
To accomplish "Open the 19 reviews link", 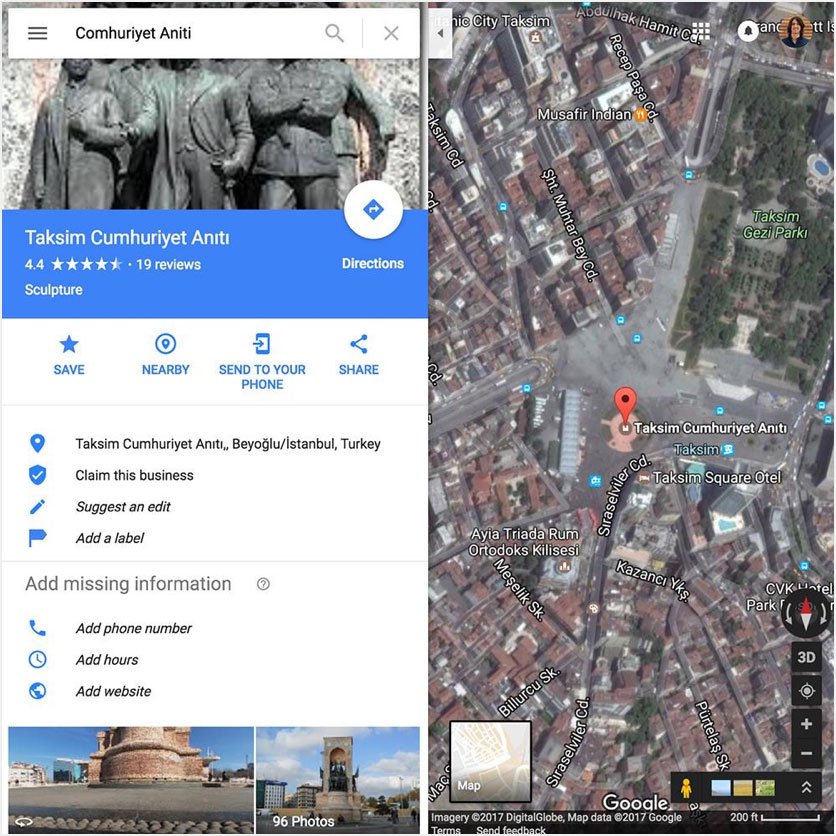I will coord(168,264).
